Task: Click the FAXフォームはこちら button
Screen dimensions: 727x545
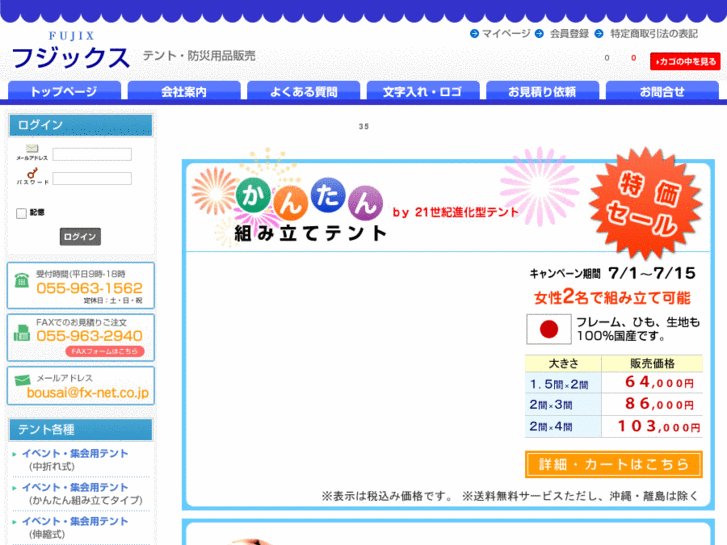Action: tap(105, 351)
